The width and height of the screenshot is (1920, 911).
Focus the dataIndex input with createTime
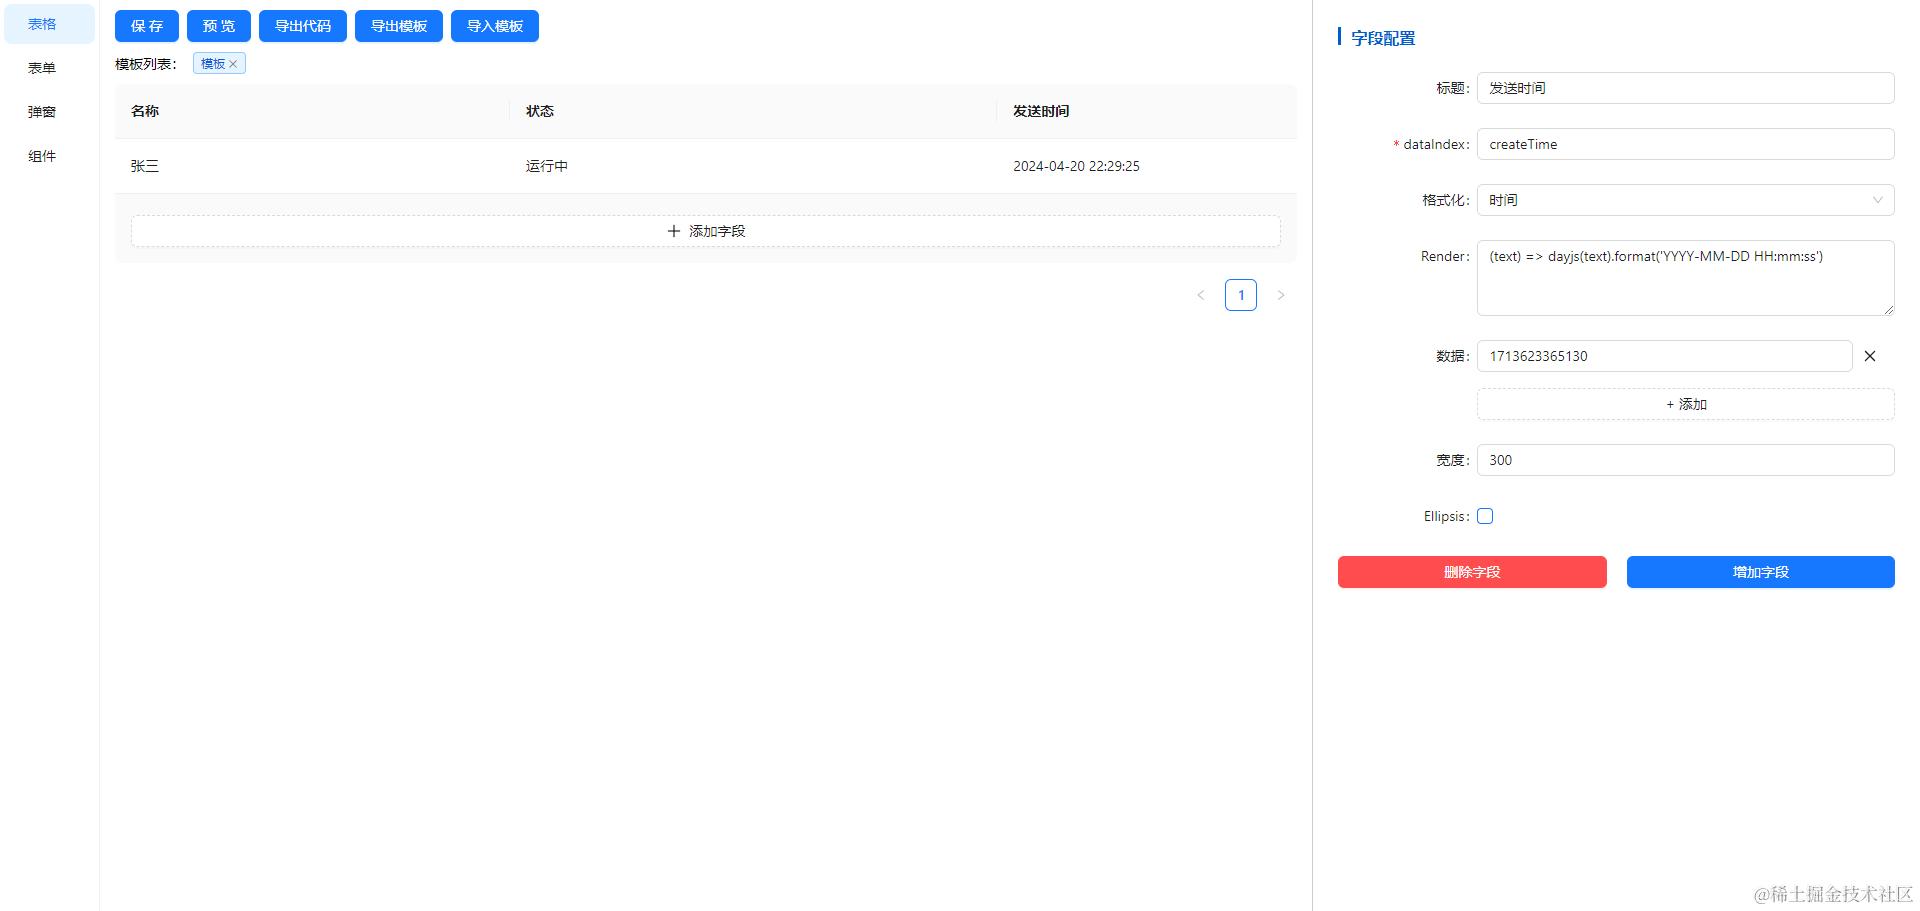(x=1685, y=144)
